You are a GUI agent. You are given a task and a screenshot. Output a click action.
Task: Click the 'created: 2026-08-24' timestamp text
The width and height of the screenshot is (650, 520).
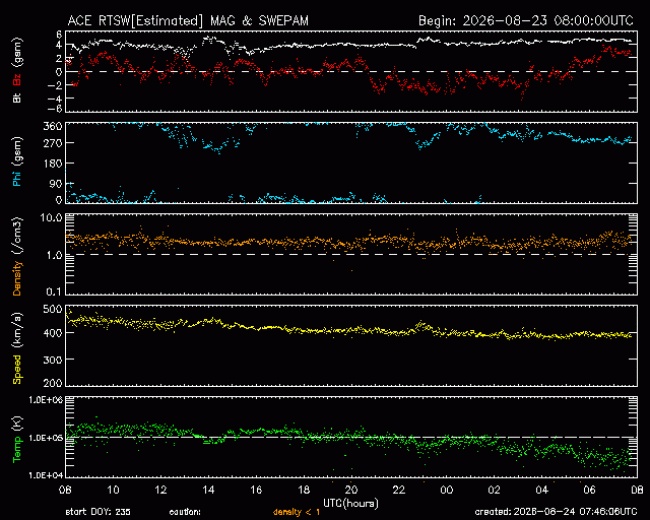[555, 512]
